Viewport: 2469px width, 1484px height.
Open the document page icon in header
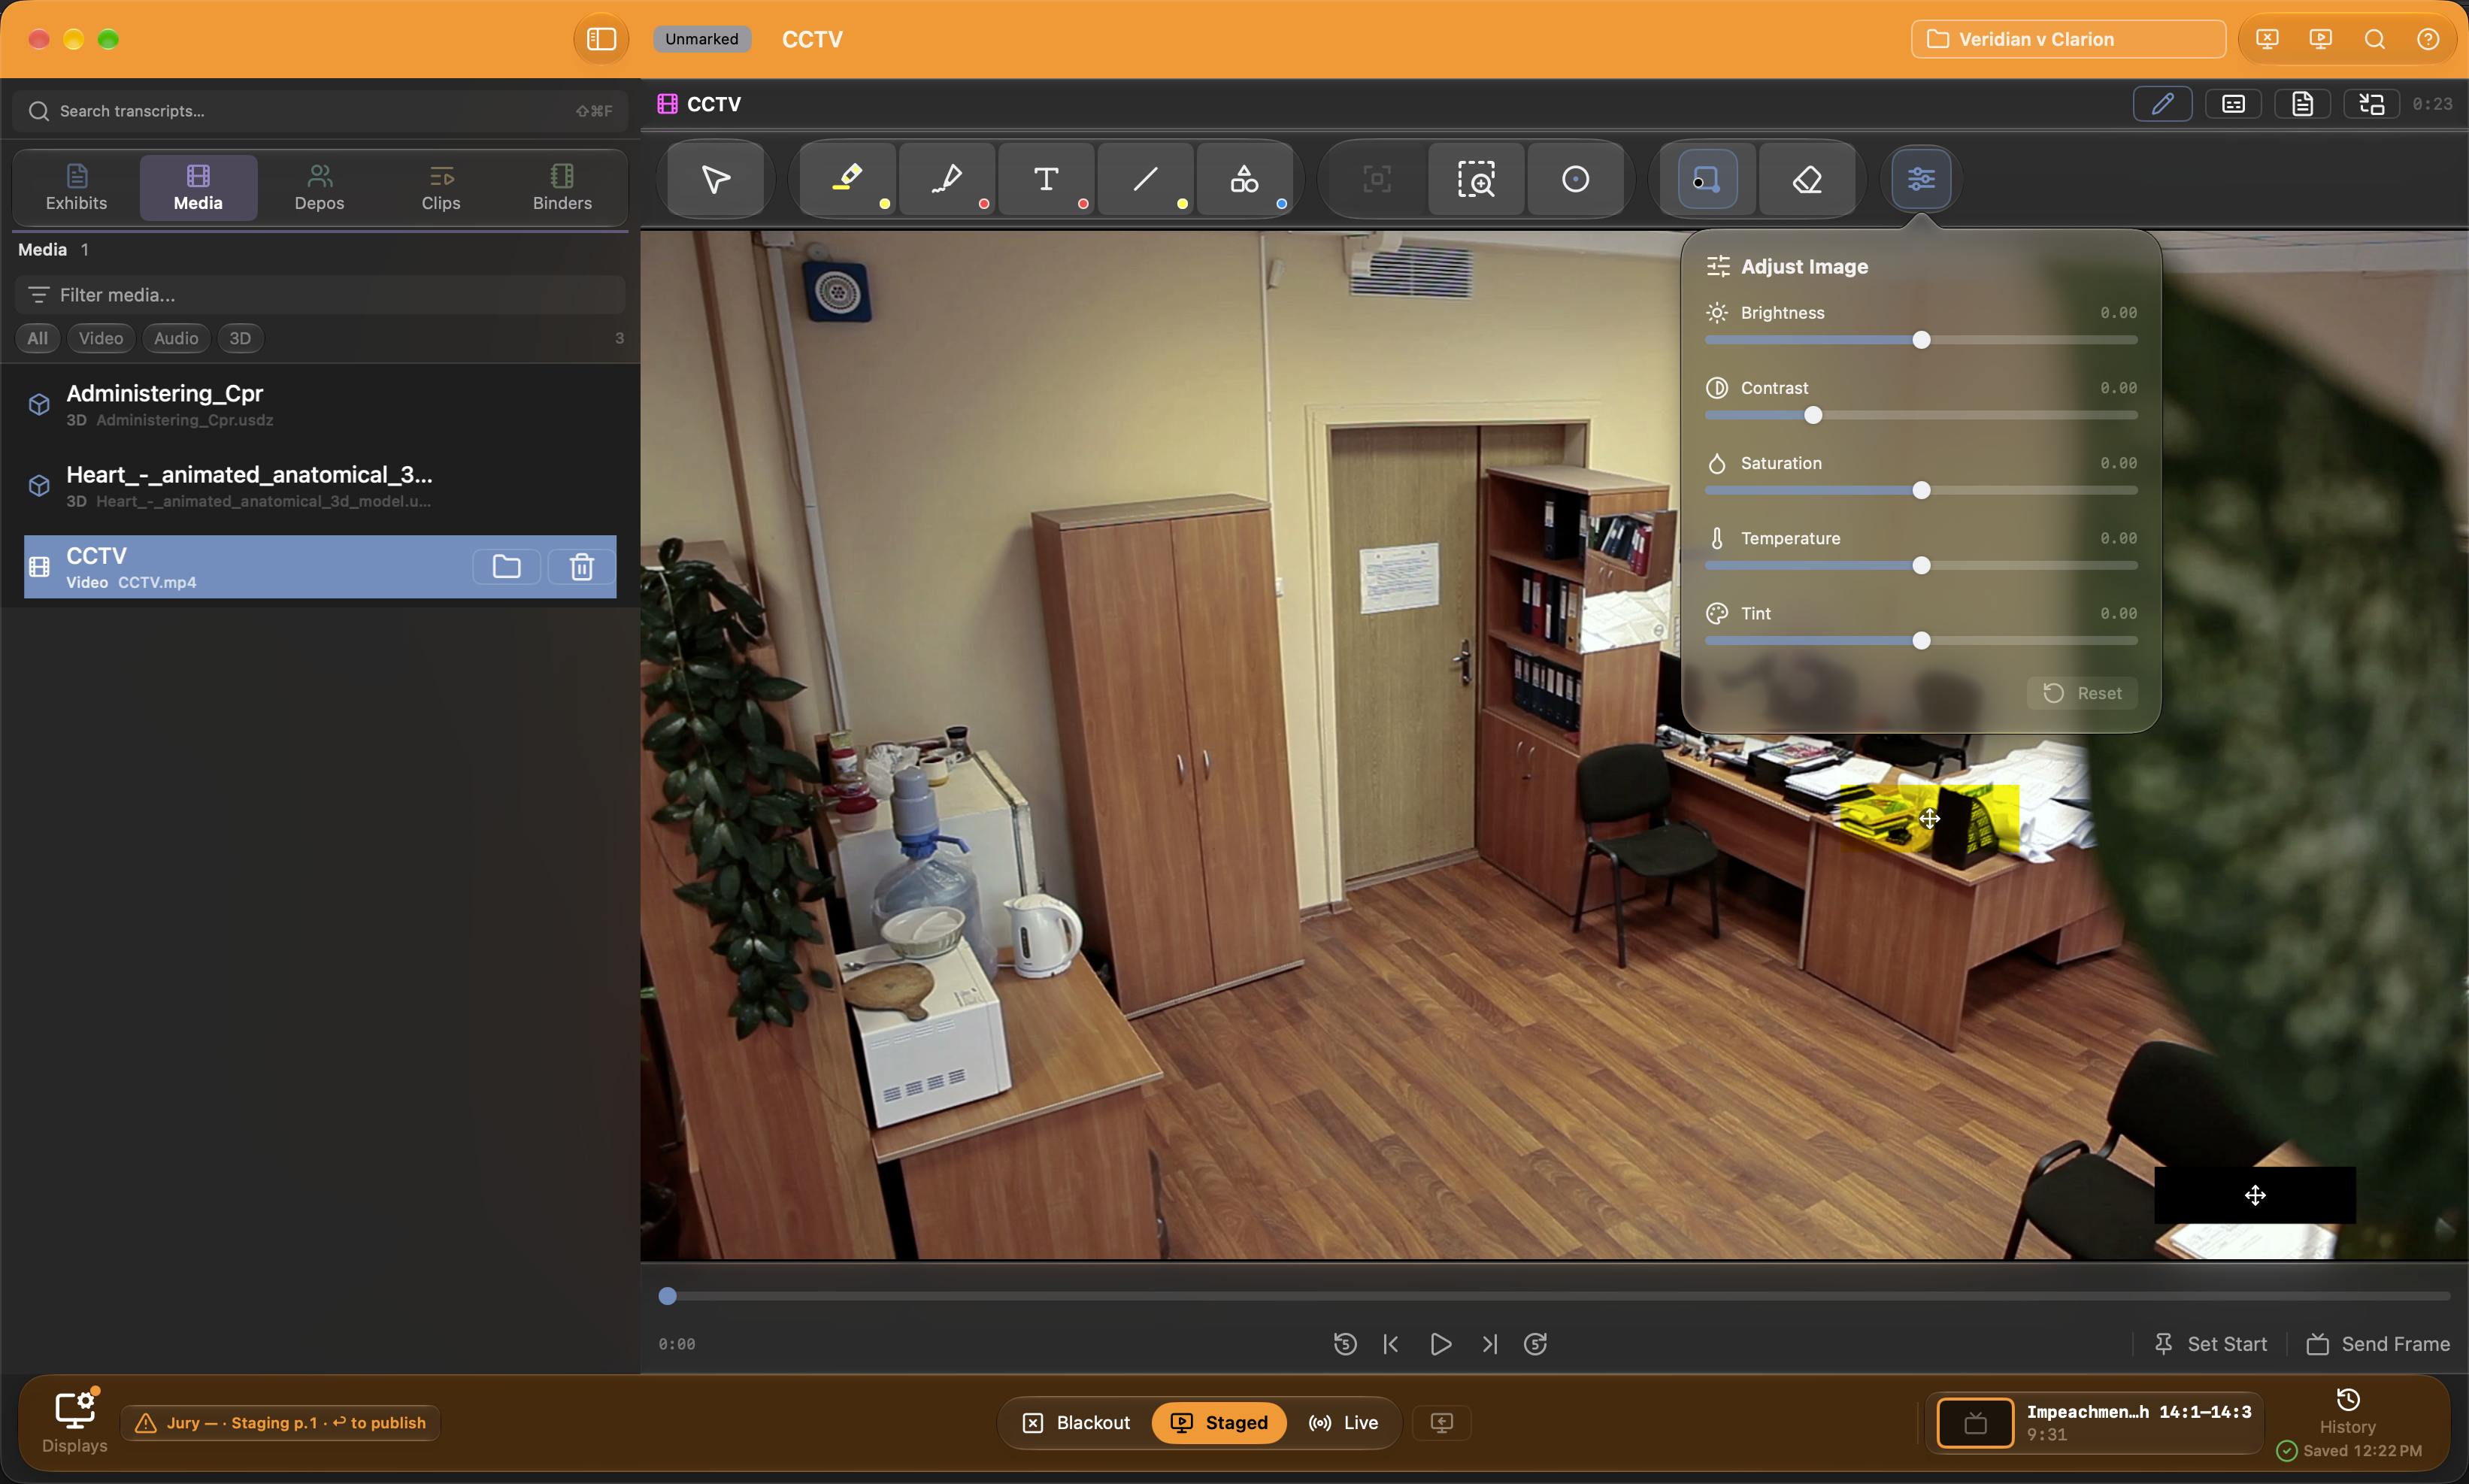point(2302,104)
